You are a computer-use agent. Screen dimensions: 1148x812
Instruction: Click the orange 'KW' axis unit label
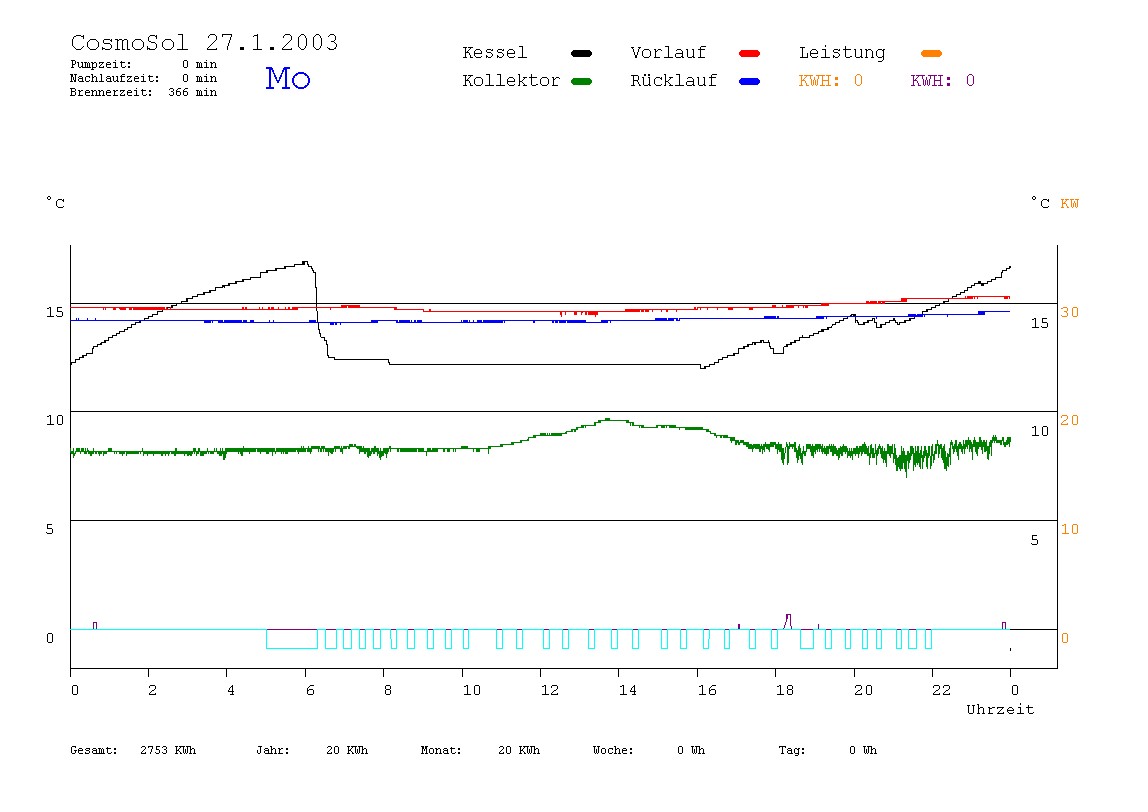coord(1070,204)
